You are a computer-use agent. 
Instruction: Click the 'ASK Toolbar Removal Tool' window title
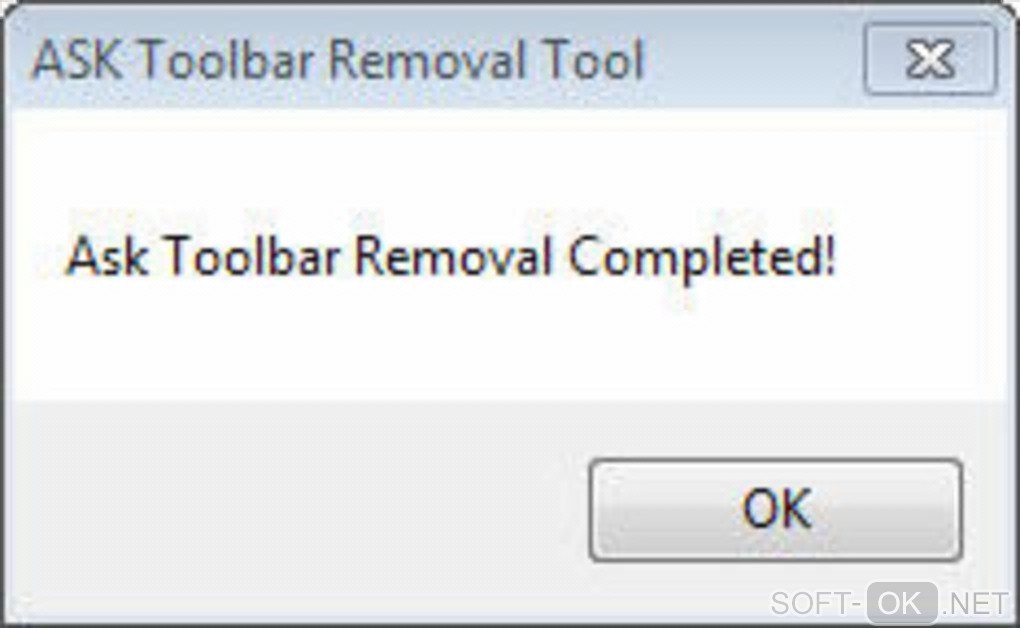tap(338, 60)
